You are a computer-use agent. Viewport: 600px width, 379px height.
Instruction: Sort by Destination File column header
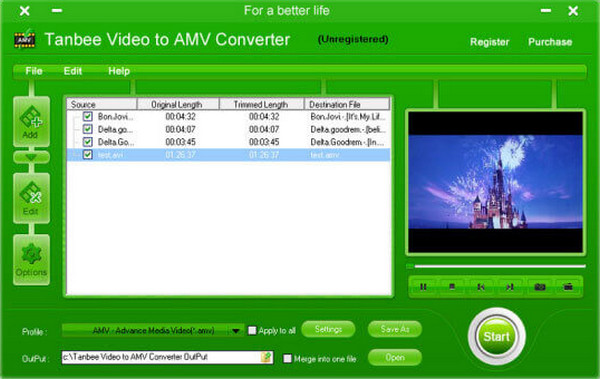click(x=347, y=104)
